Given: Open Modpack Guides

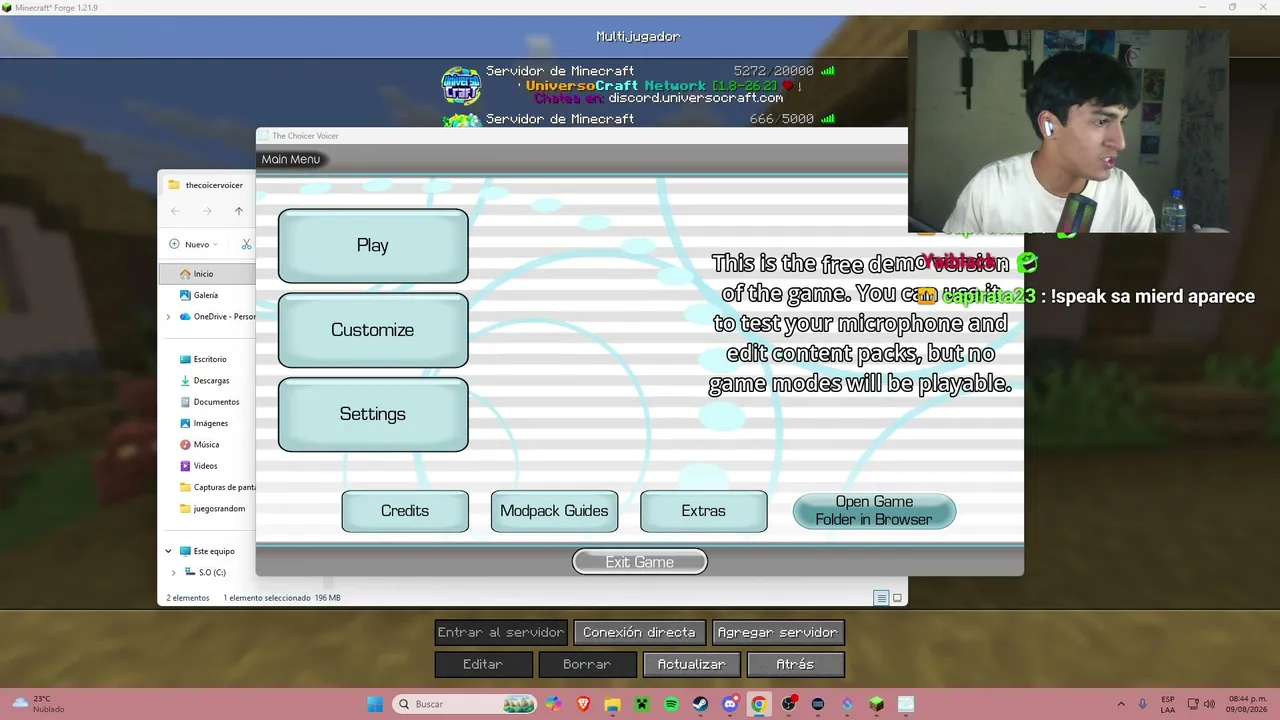Looking at the screenshot, I should pyautogui.click(x=554, y=511).
